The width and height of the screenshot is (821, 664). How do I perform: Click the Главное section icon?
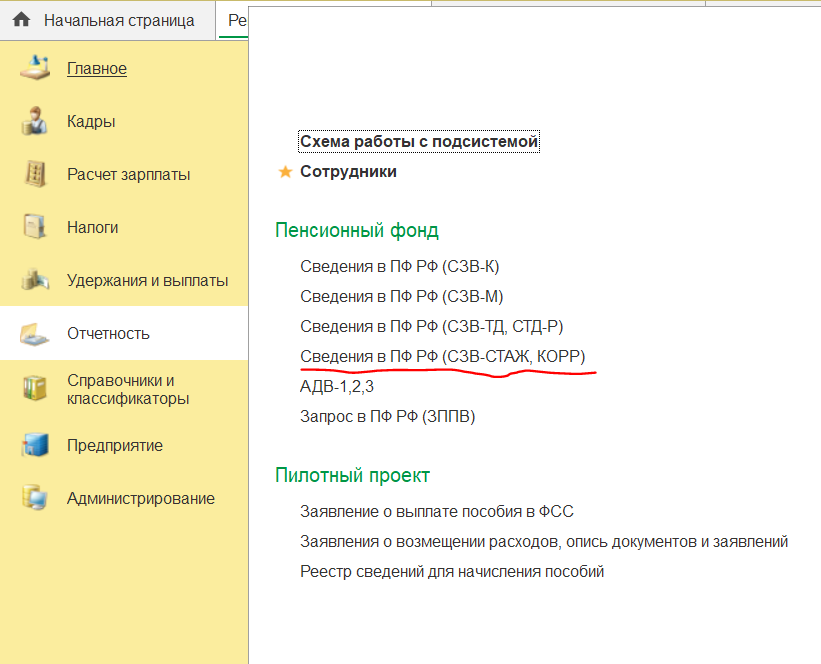pyautogui.click(x=35, y=68)
